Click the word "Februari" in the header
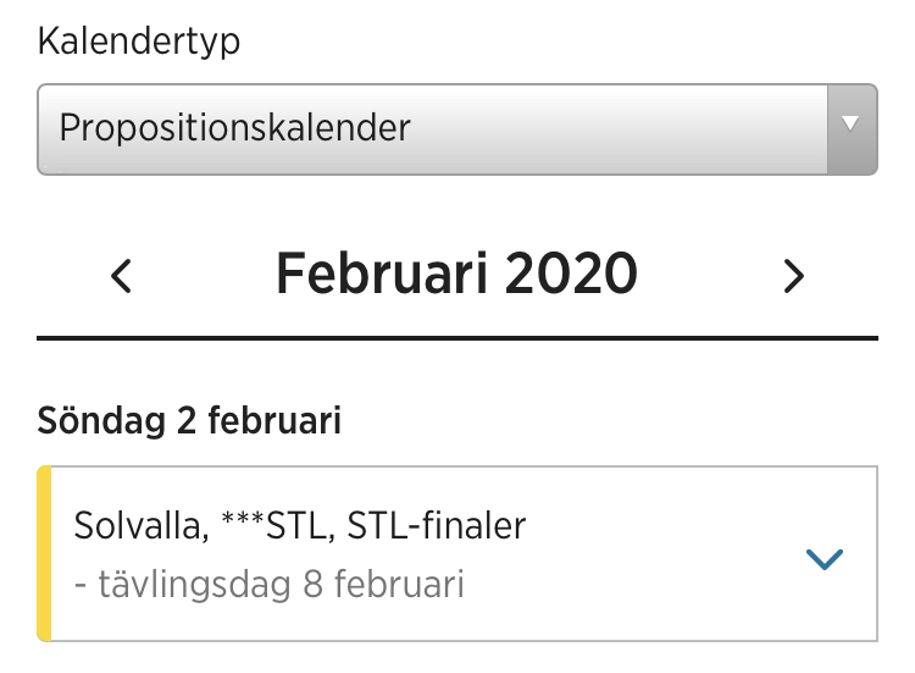This screenshot has width=915, height=673. pos(382,274)
